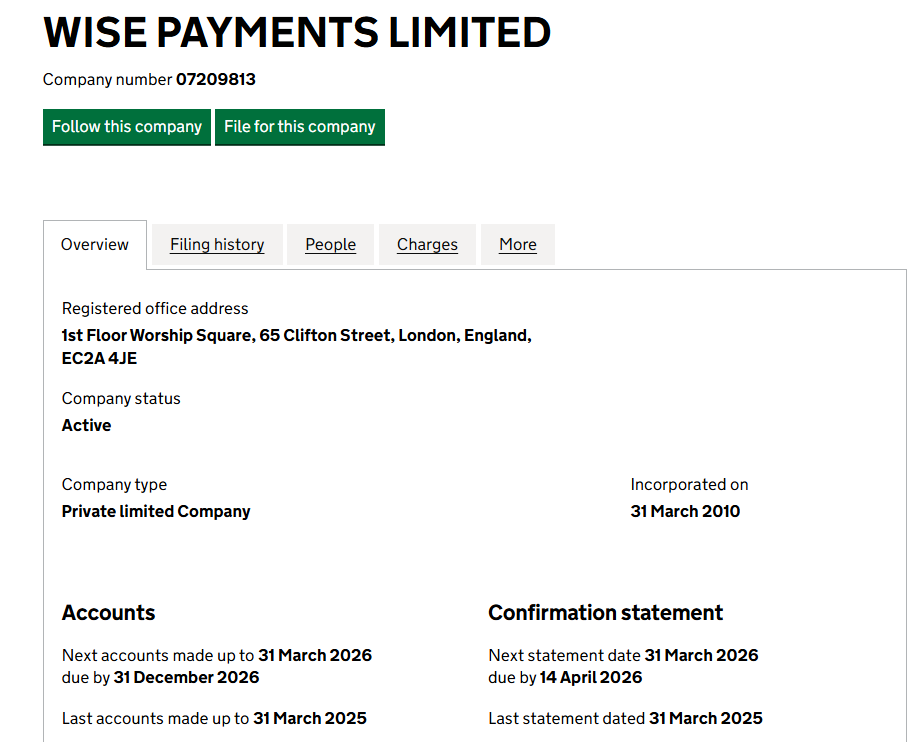Click the Company type label
This screenshot has width=916, height=742.
(x=114, y=484)
